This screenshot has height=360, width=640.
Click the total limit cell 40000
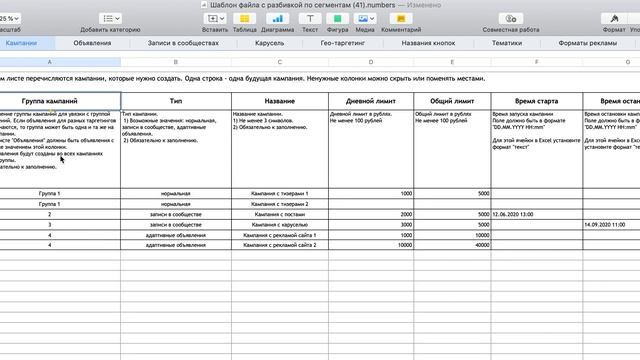pyautogui.click(x=452, y=245)
